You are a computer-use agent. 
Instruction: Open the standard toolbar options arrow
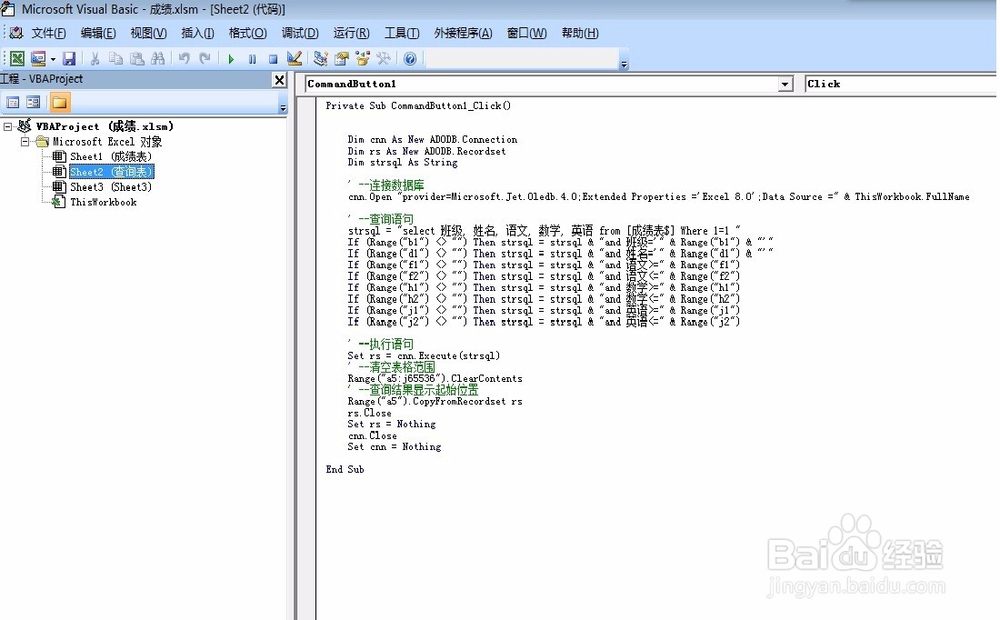624,64
